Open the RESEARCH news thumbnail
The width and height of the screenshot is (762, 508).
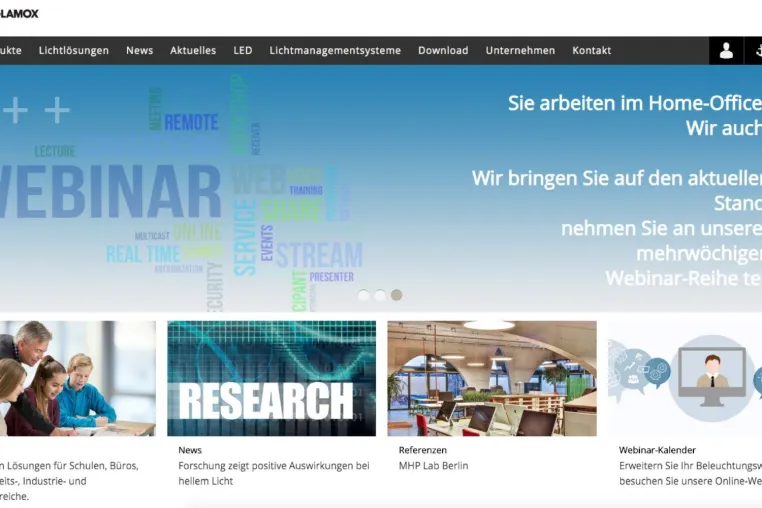tap(272, 378)
